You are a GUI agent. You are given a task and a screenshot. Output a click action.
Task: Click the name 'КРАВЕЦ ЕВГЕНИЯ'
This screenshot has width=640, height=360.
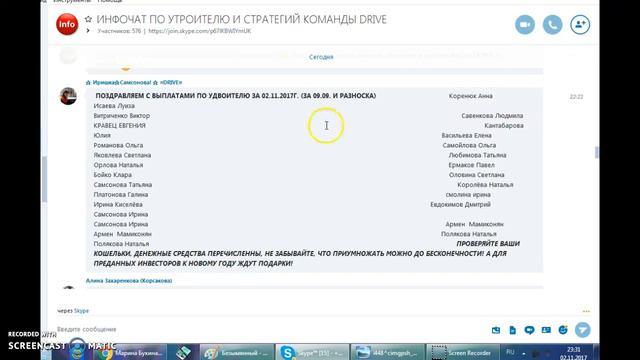pos(119,125)
